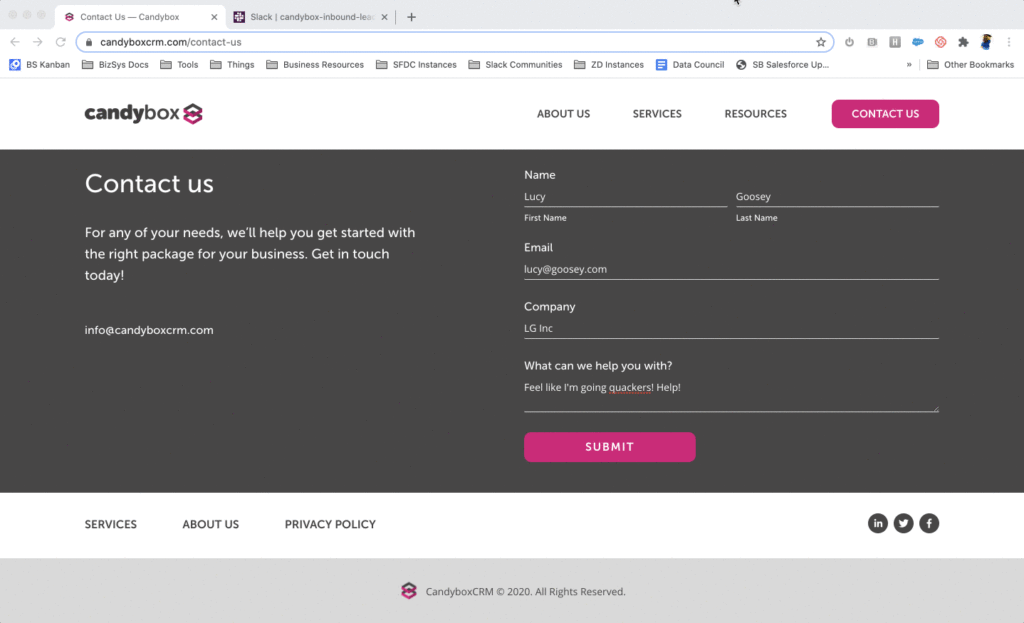Screen dimensions: 1024x623
Task: Open the SERVICES header menu item
Action: coord(657,114)
